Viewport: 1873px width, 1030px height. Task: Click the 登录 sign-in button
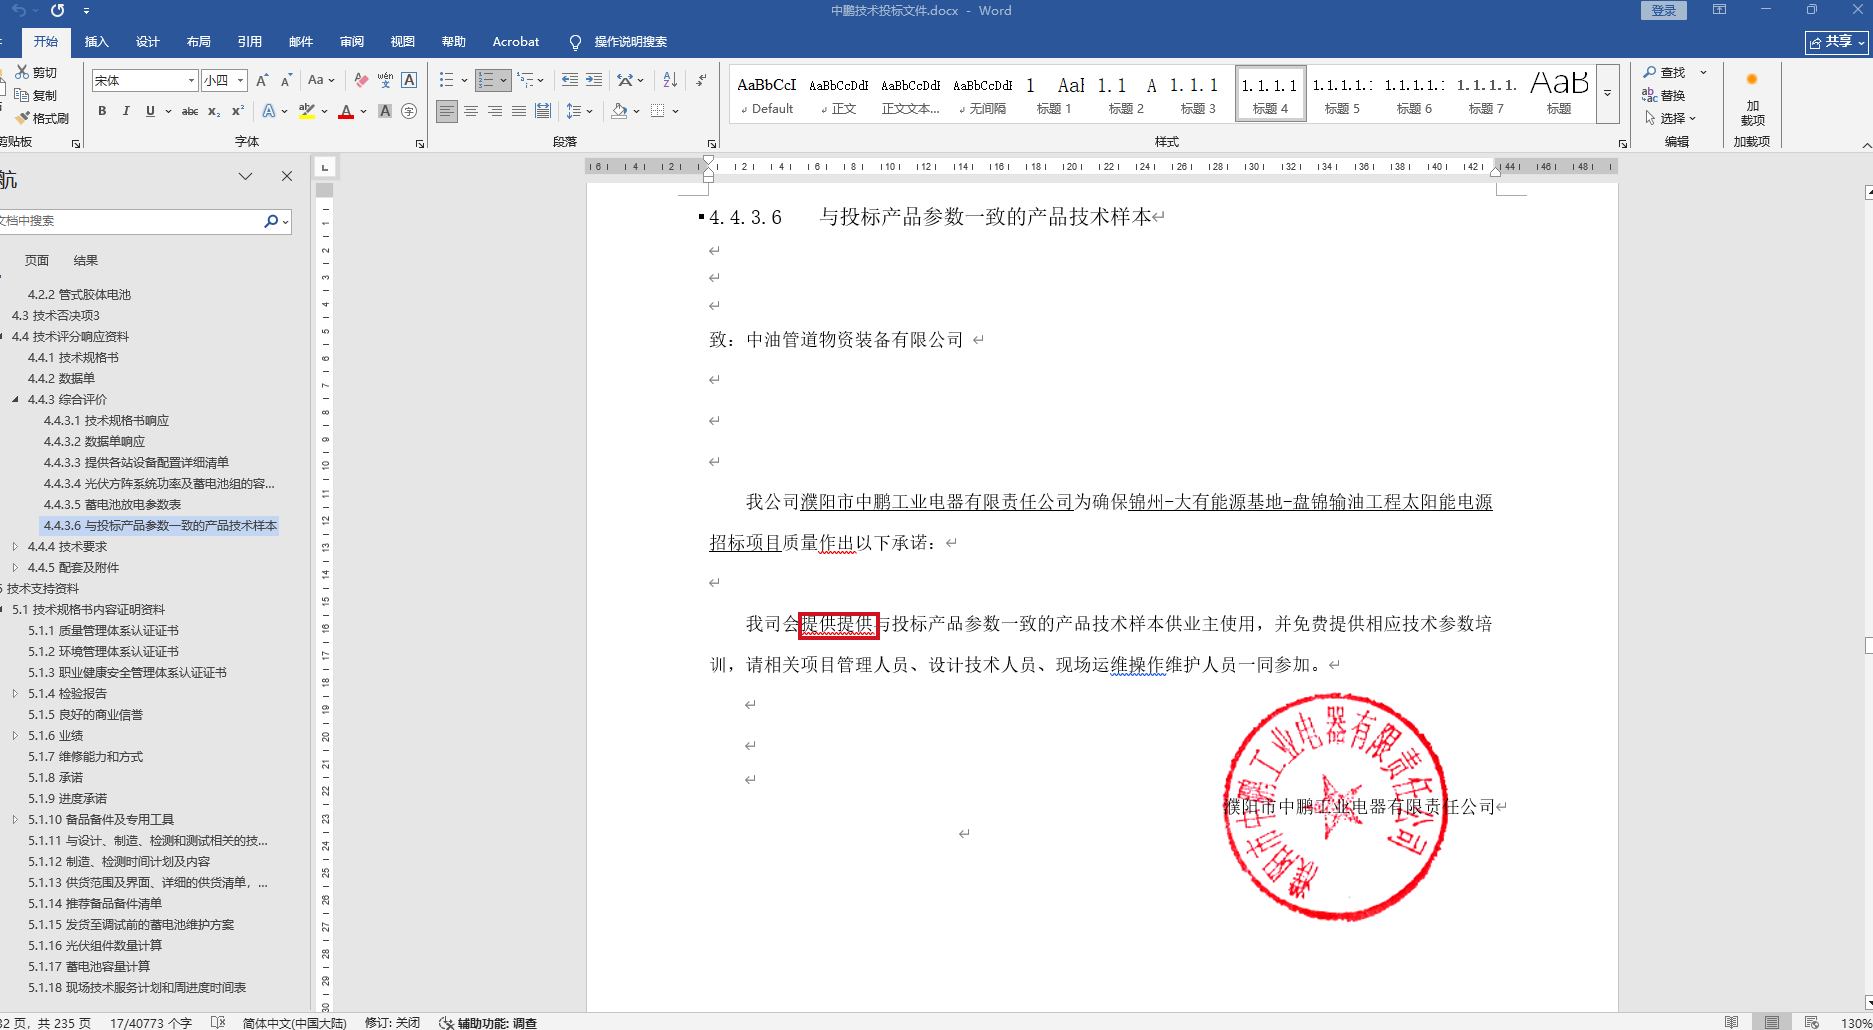(1664, 10)
